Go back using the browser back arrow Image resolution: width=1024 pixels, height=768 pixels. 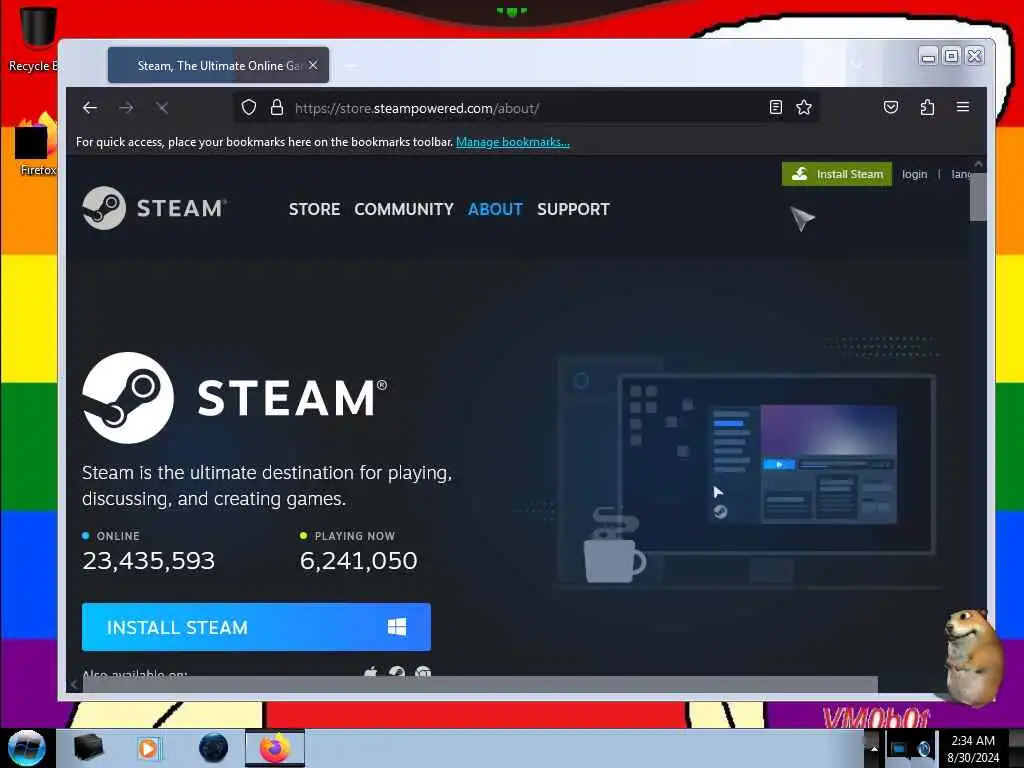[90, 108]
